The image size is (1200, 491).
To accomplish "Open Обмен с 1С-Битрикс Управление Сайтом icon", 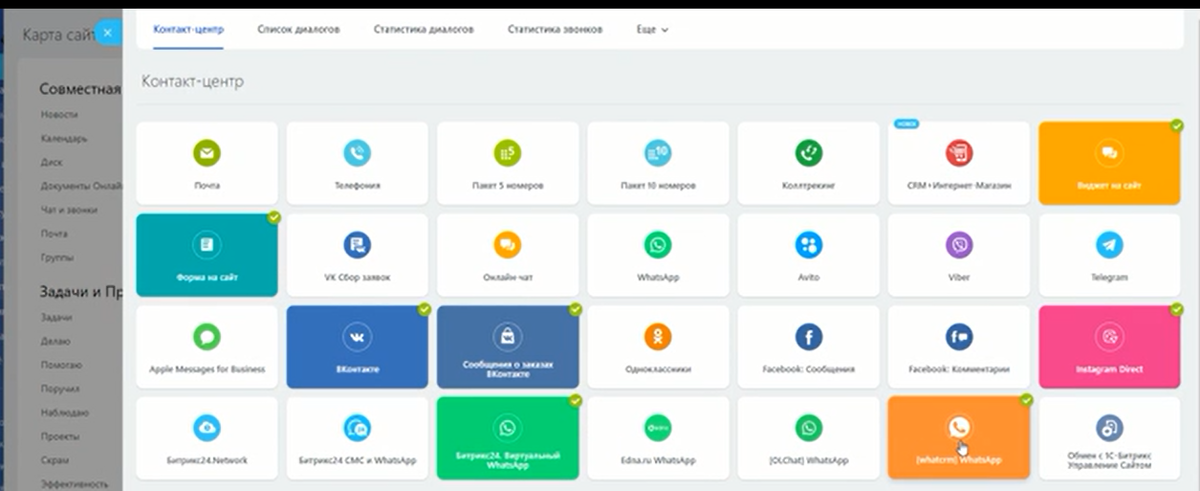I will (x=1109, y=427).
